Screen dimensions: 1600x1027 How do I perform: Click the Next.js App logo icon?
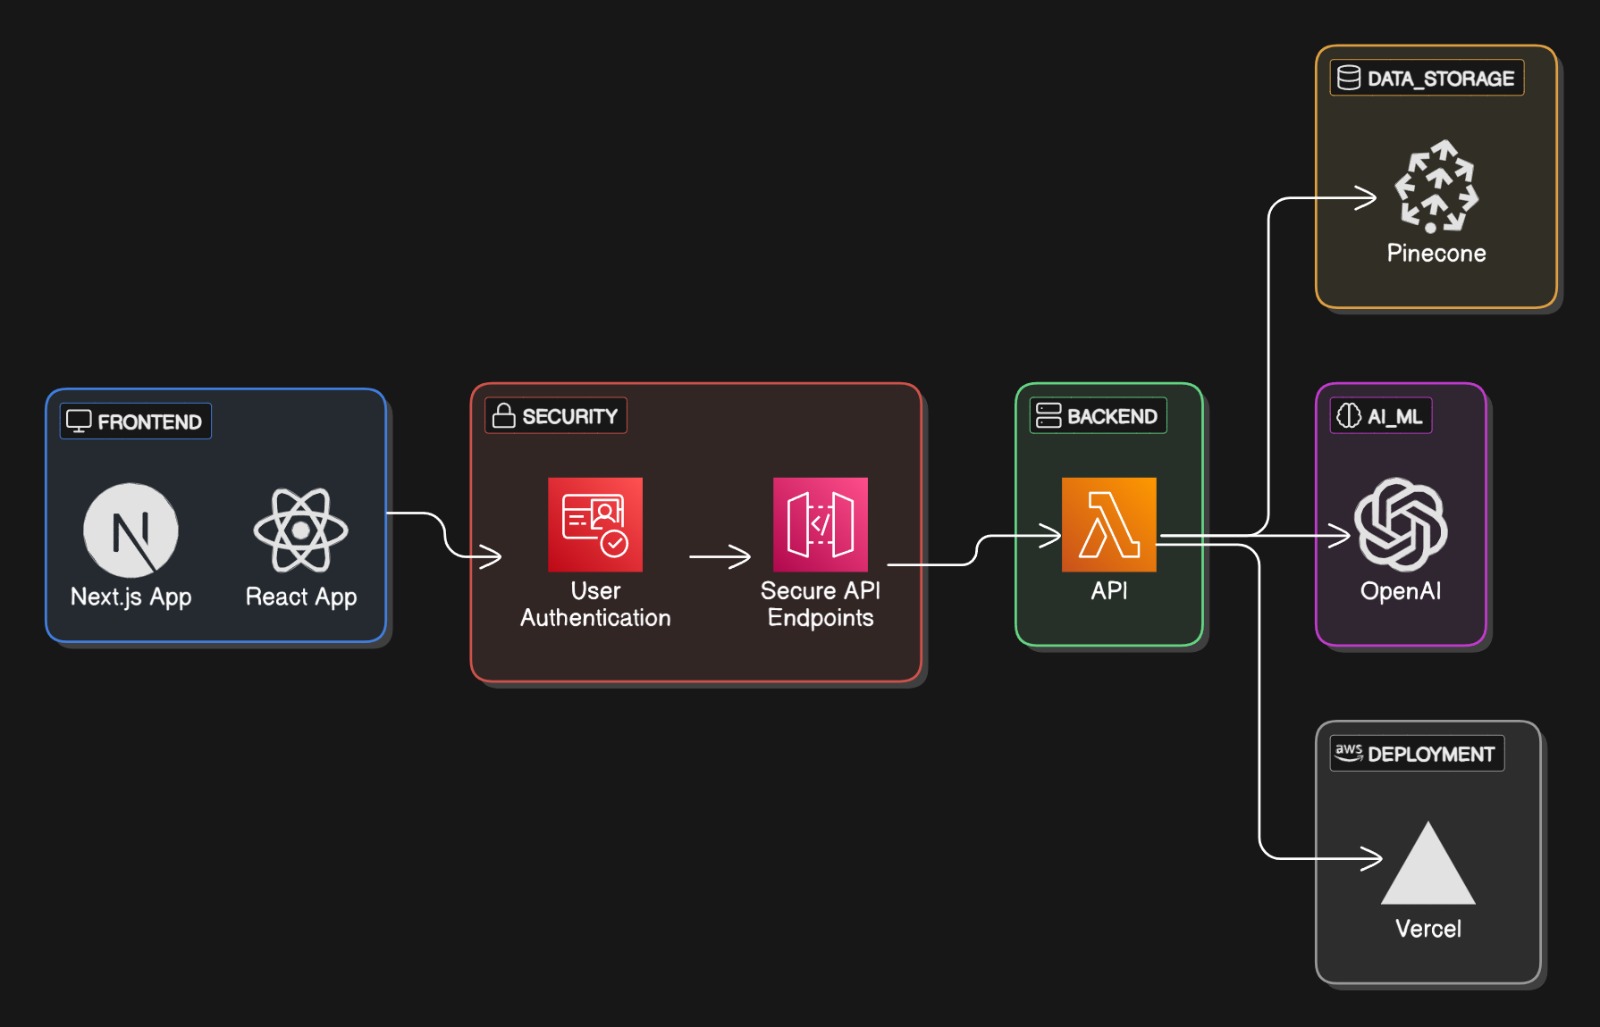click(131, 530)
